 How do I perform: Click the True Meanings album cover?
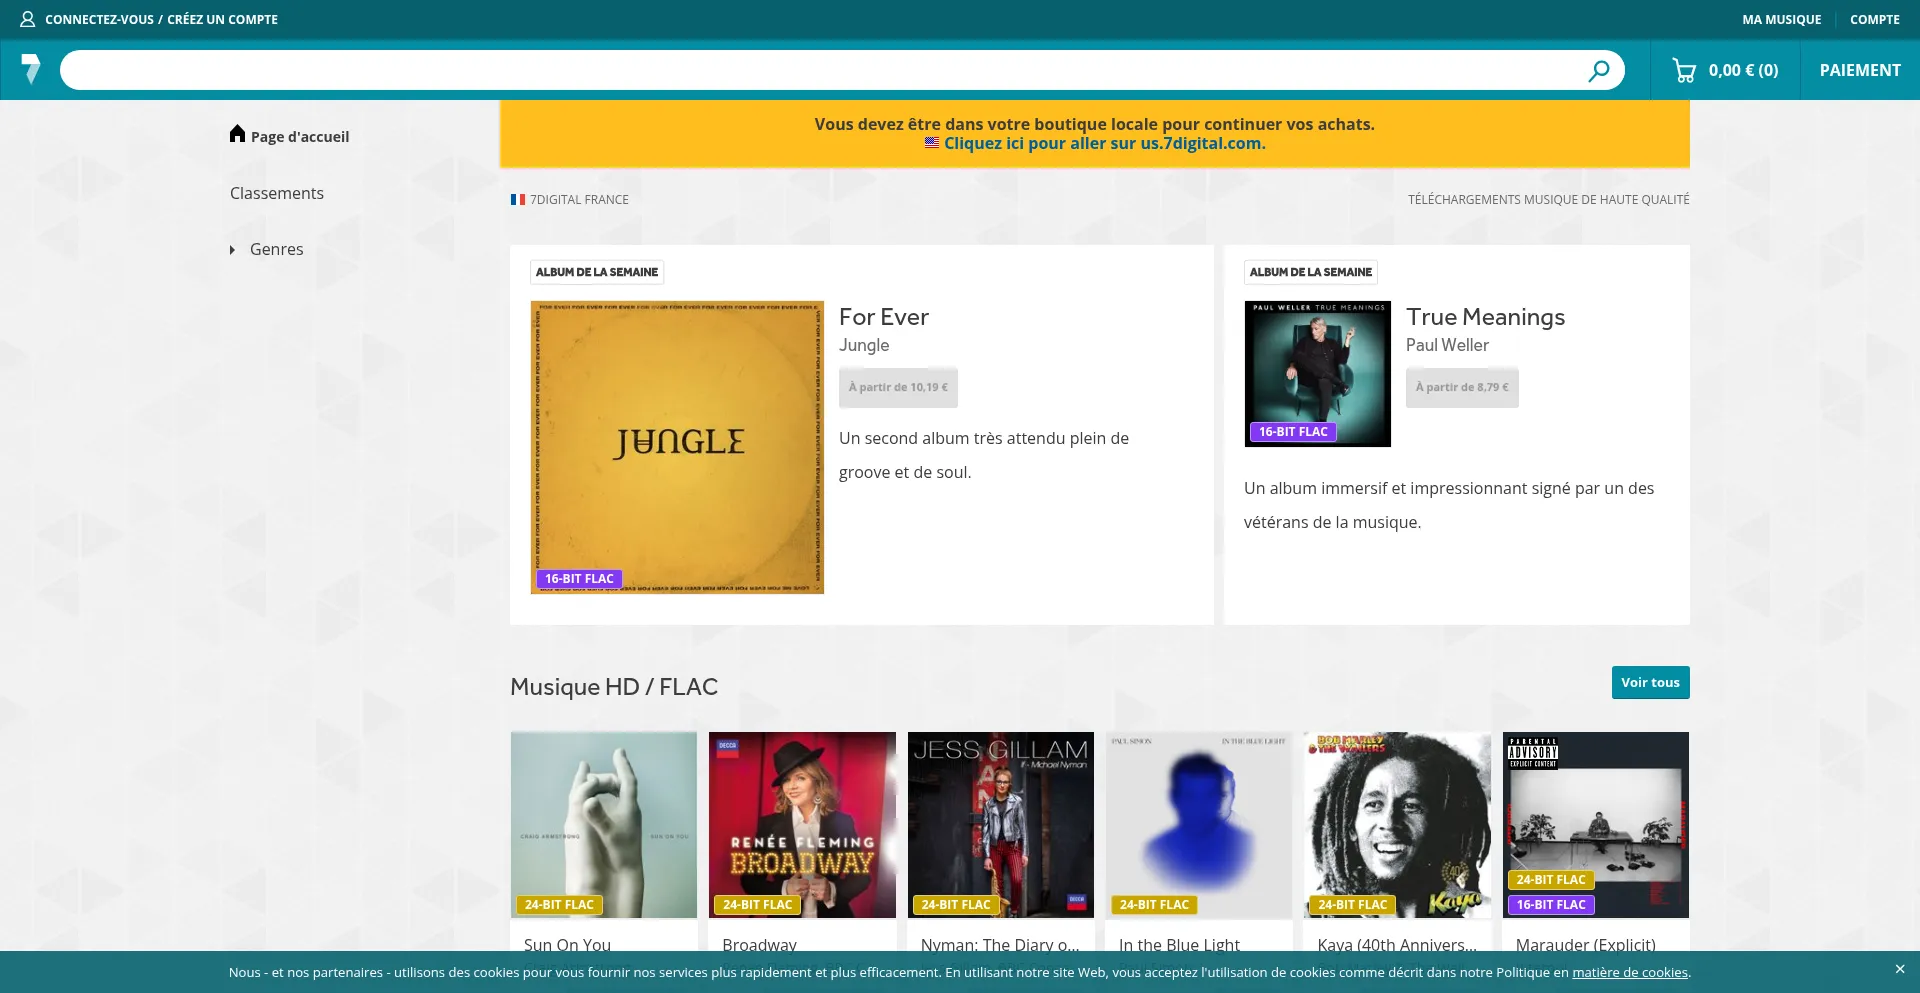pyautogui.click(x=1318, y=374)
